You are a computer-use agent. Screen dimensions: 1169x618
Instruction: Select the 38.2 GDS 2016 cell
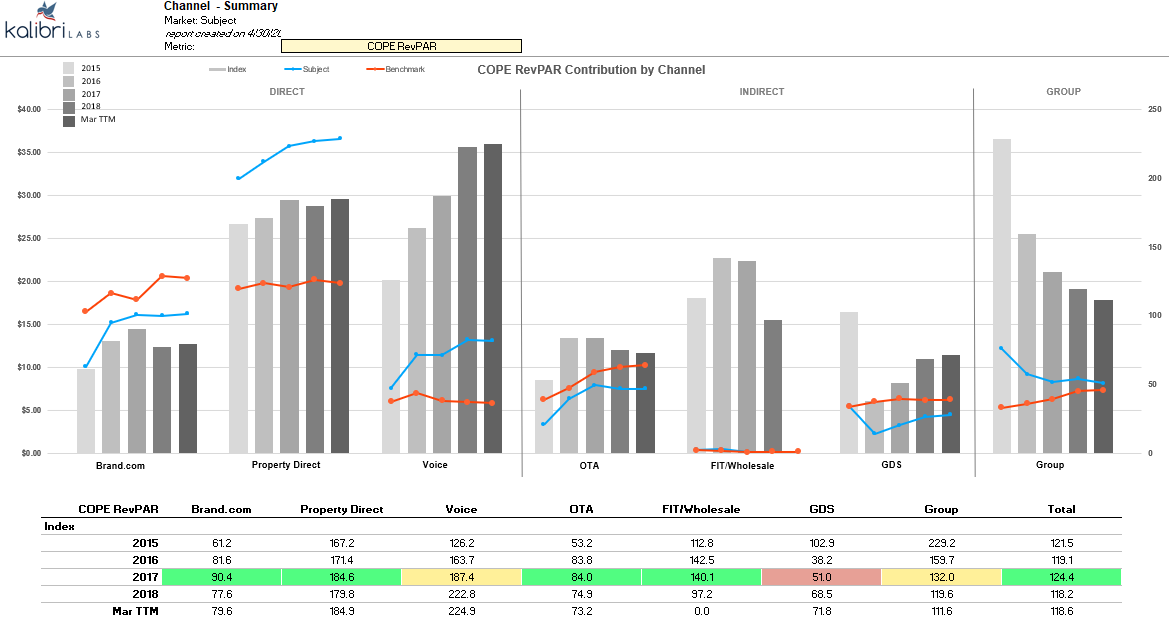pos(822,561)
